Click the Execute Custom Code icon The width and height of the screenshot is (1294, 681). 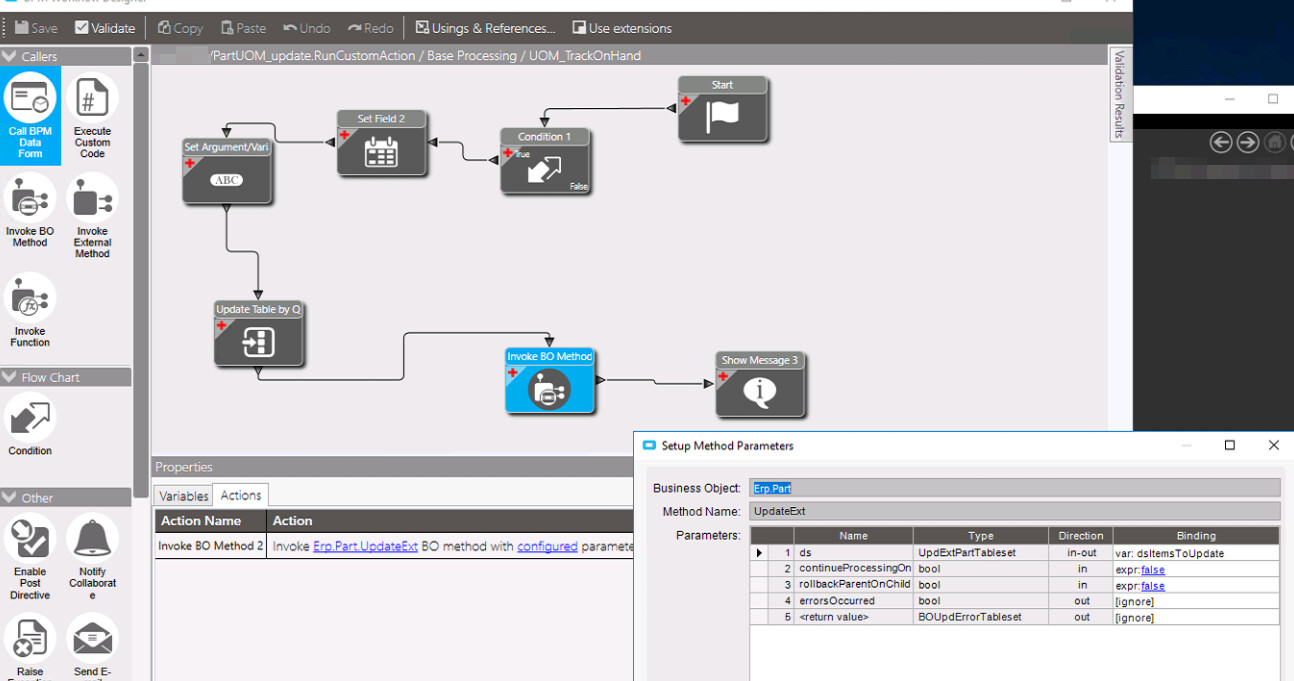(x=92, y=100)
